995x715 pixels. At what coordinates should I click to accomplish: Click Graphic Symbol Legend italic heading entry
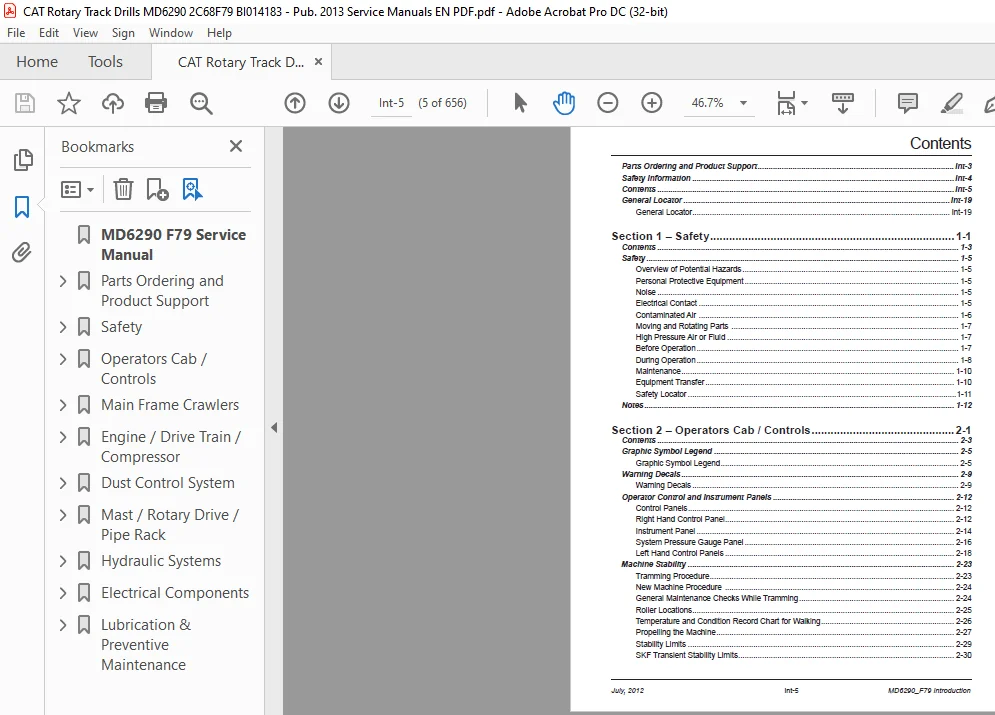pyautogui.click(x=796, y=451)
